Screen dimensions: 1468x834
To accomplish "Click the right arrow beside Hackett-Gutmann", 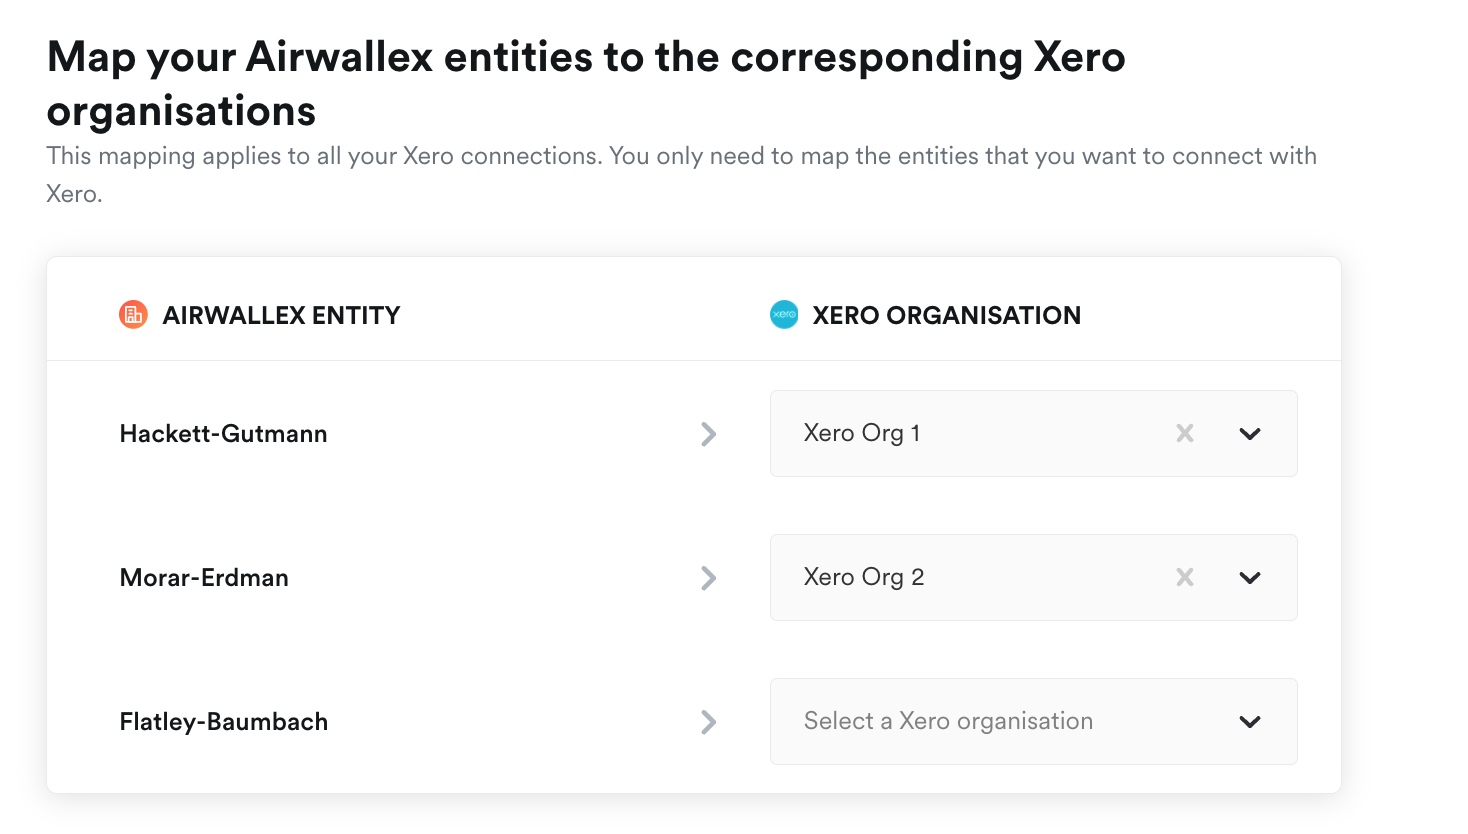I will coord(709,434).
